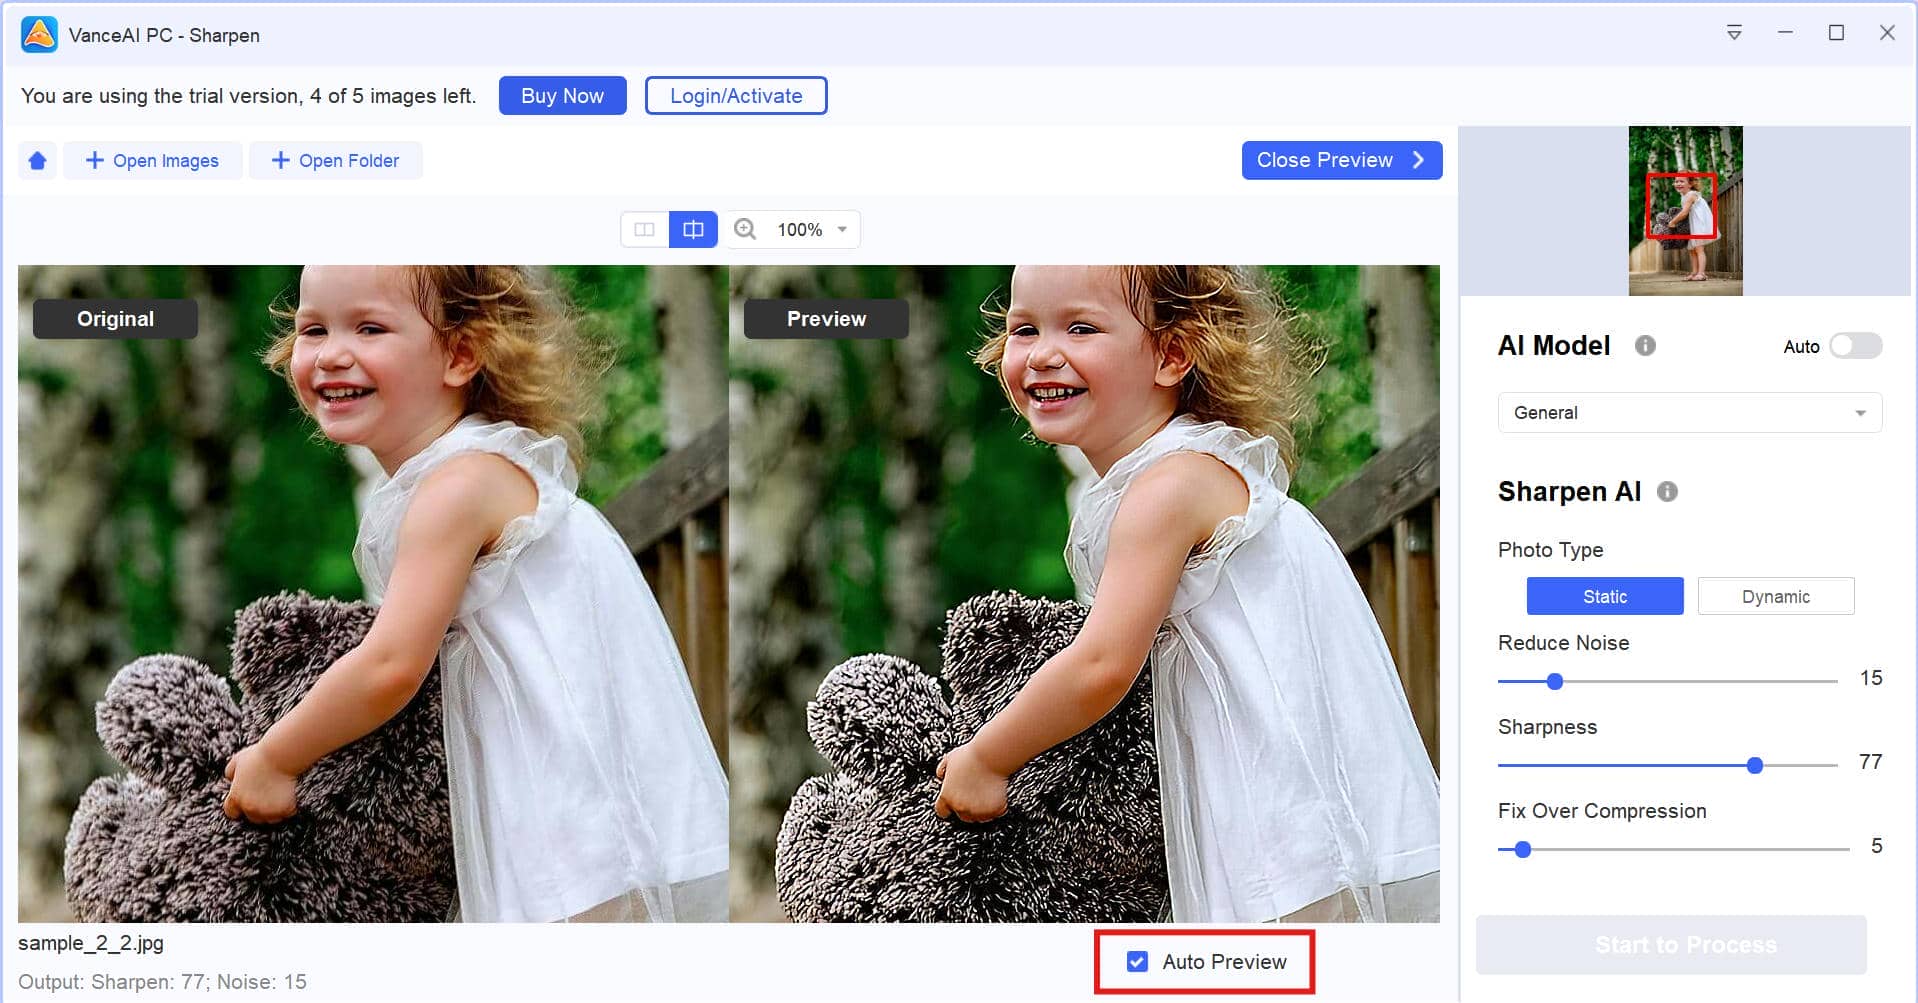Minimize the VanceAI window

click(1785, 33)
